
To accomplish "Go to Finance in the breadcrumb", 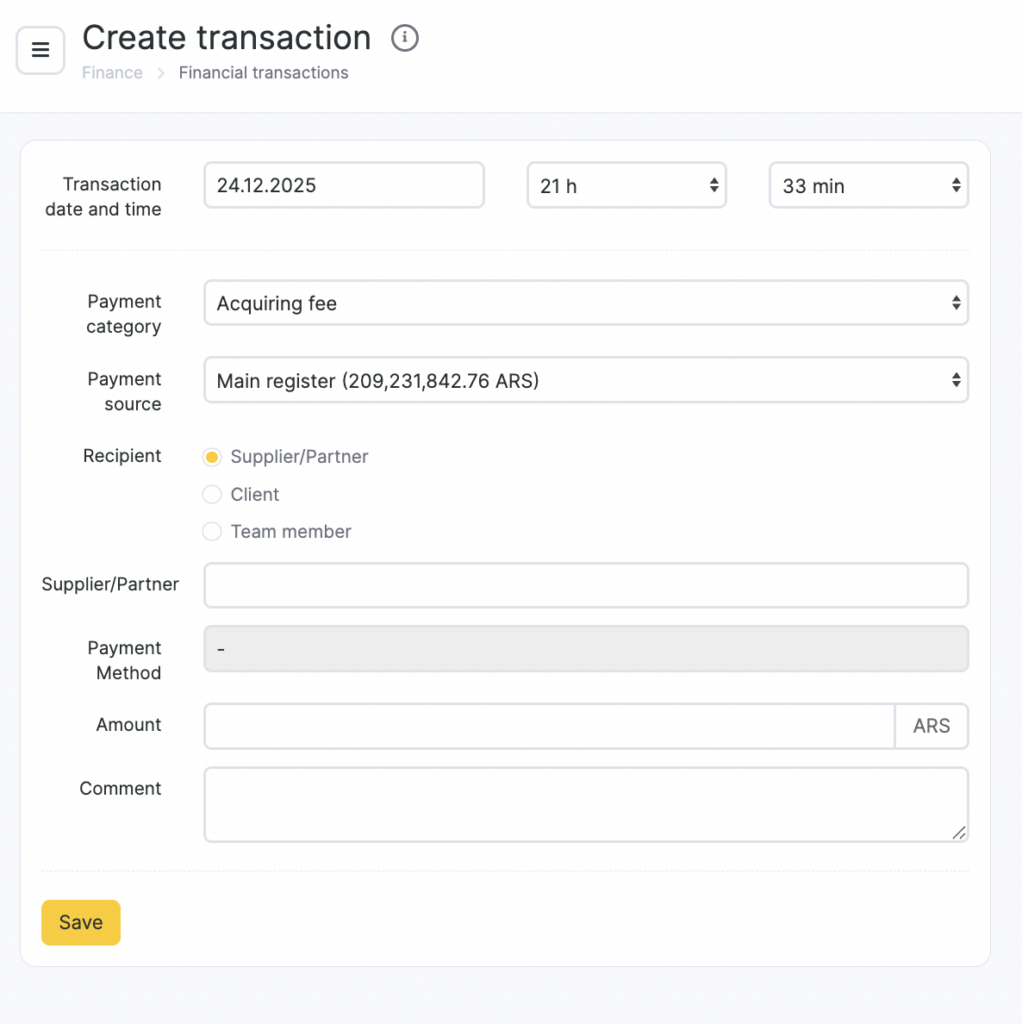I will point(112,73).
